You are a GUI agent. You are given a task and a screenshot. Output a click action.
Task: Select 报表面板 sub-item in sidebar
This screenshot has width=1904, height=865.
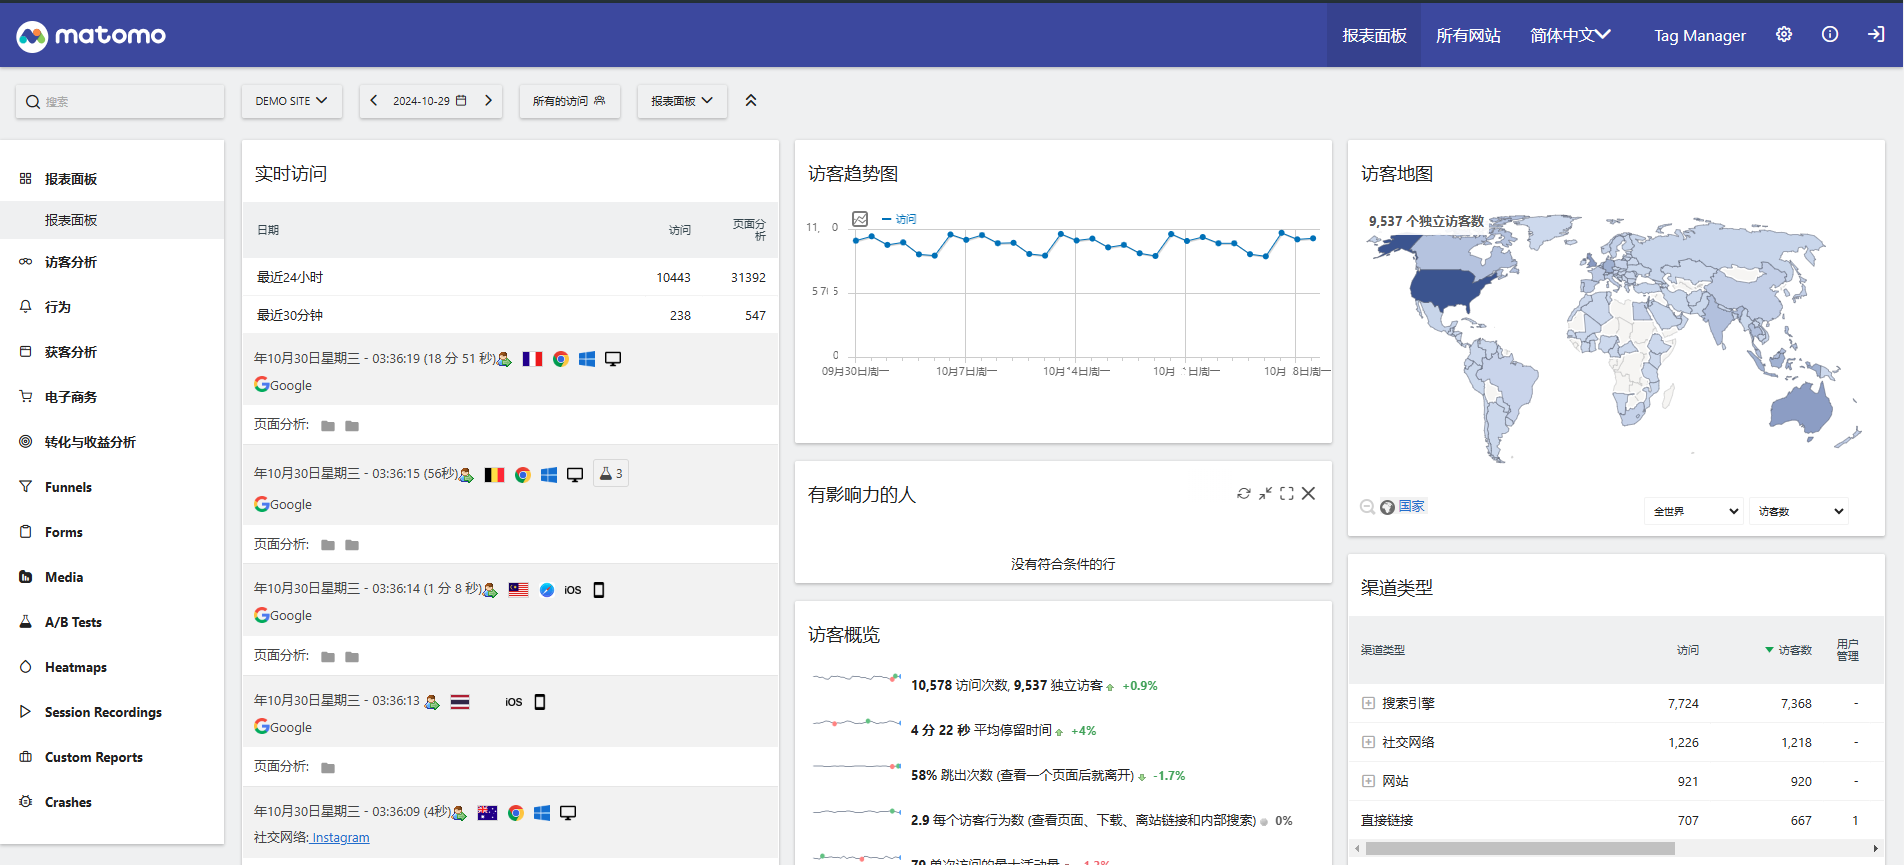click(x=112, y=220)
